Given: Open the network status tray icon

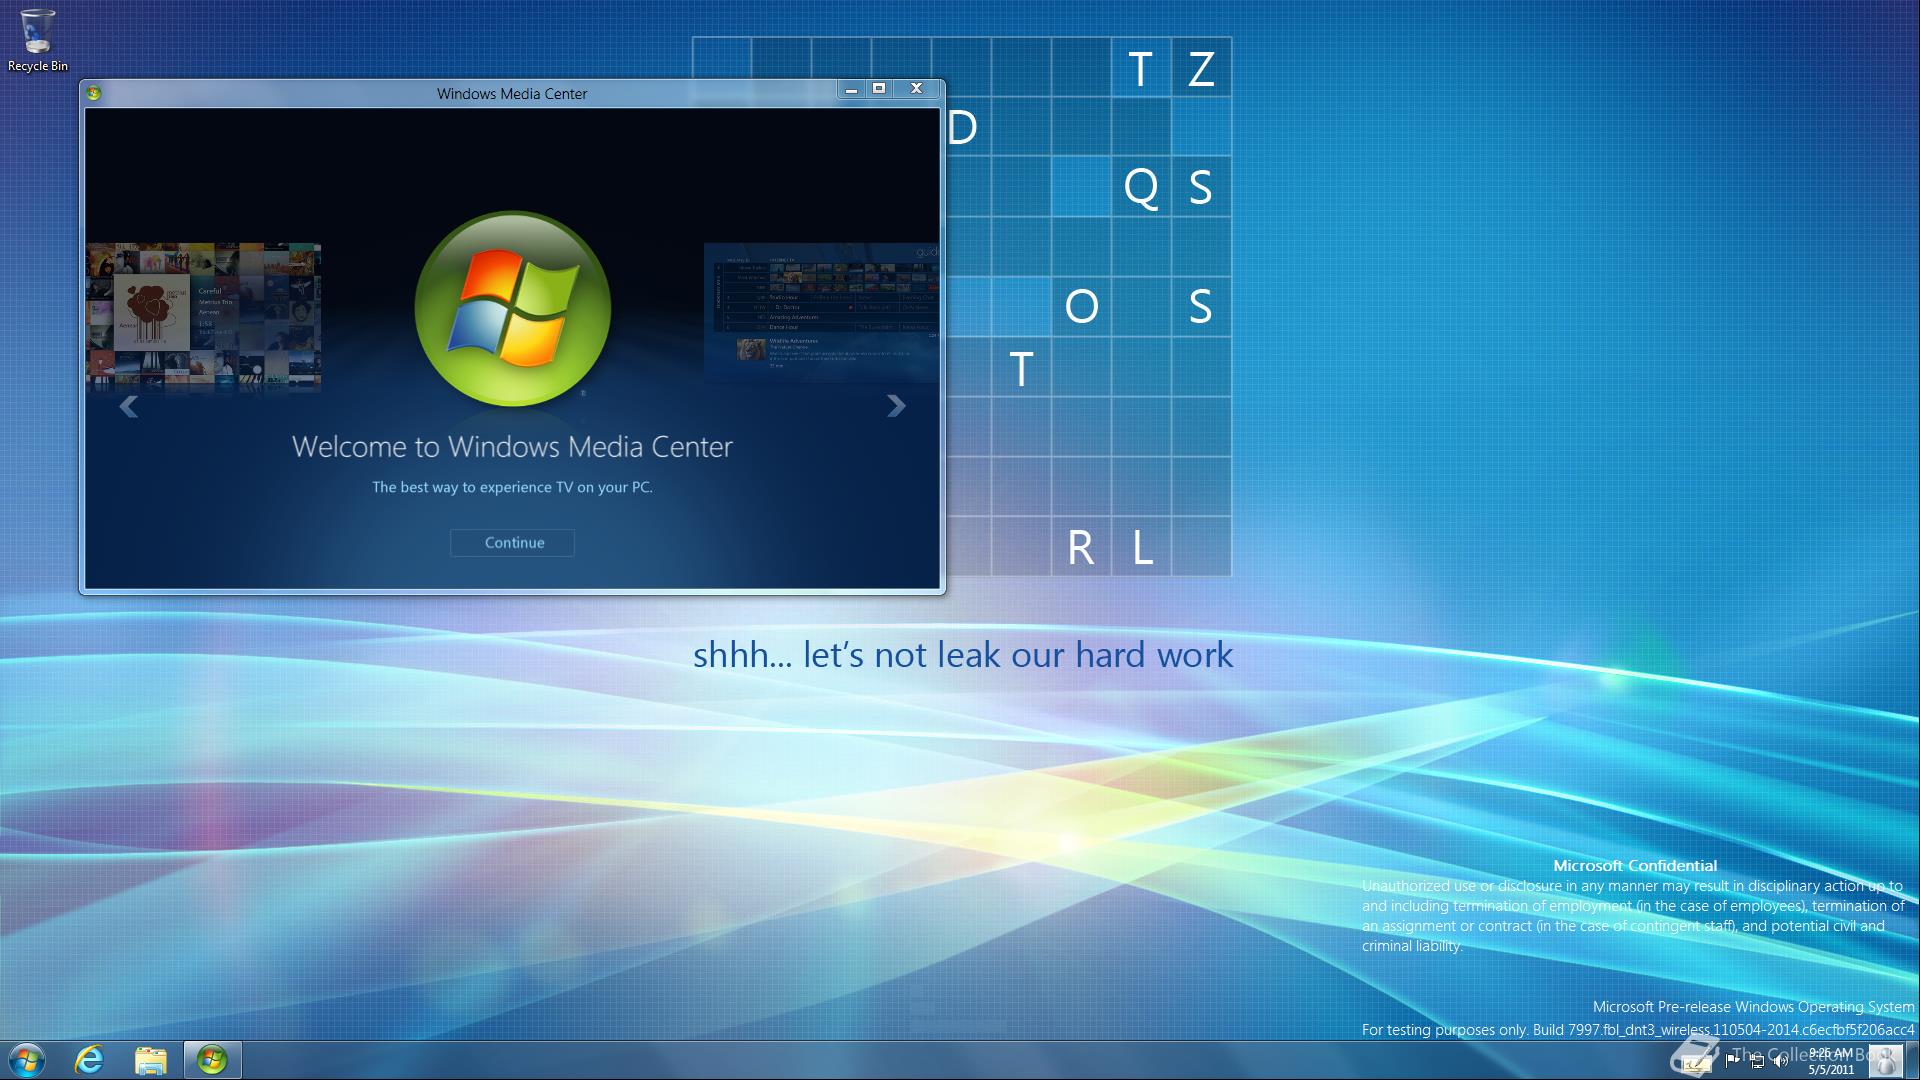Looking at the screenshot, I should (x=1757, y=1061).
